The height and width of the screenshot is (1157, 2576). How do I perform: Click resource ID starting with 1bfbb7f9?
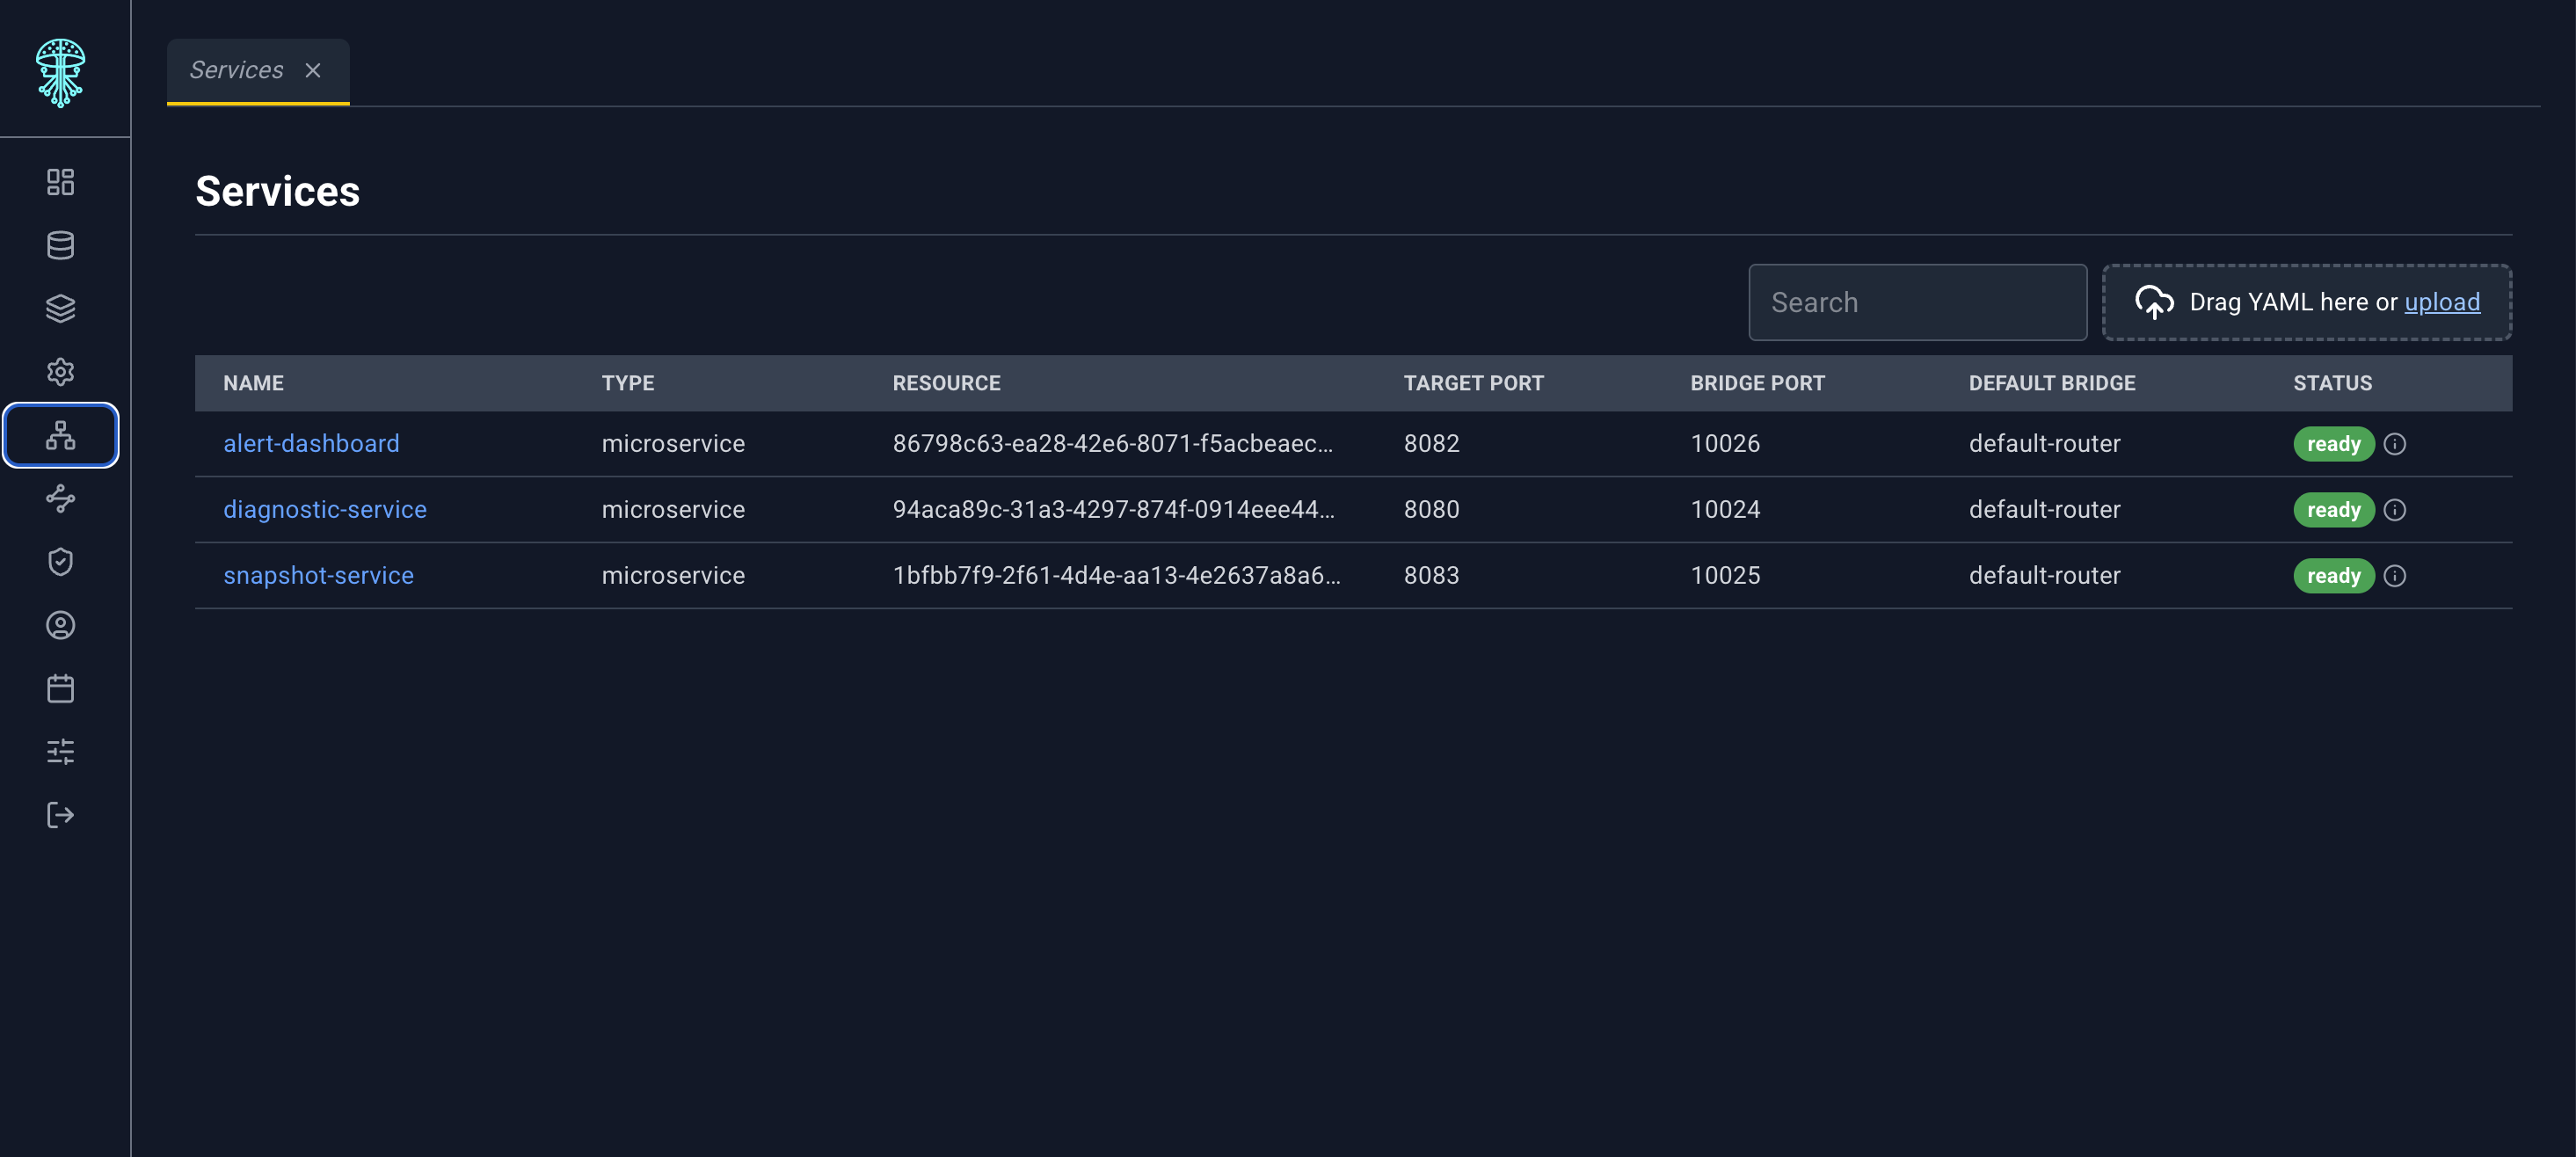pos(1116,575)
